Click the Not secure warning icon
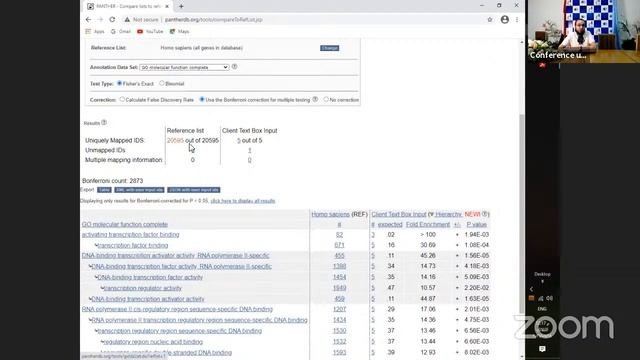Image resolution: width=640 pixels, height=360 pixels. 127,20
